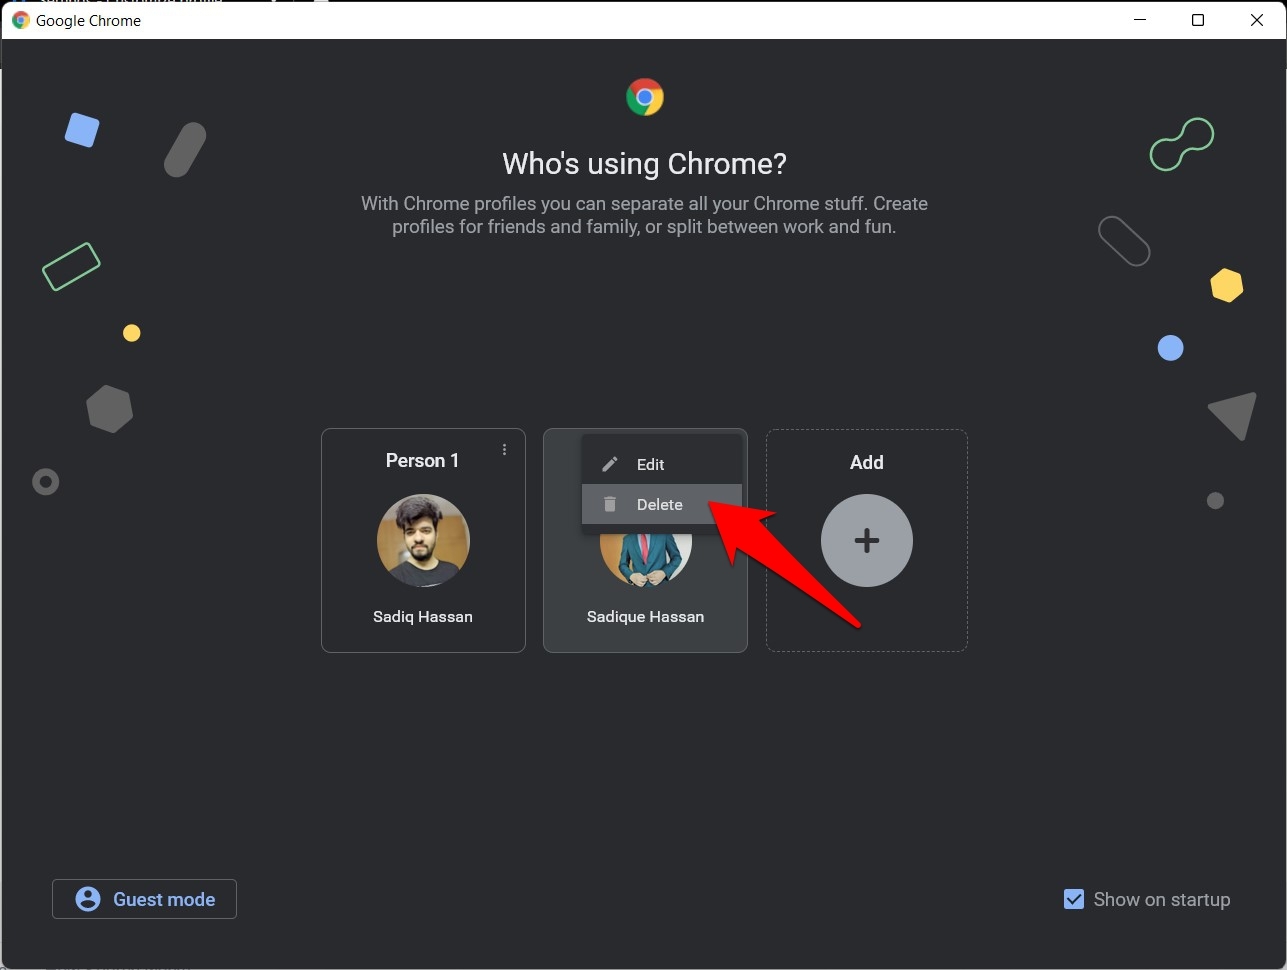Click the Sadiq Hassan profile avatar
Screen dimensions: 1287x970
[422, 540]
